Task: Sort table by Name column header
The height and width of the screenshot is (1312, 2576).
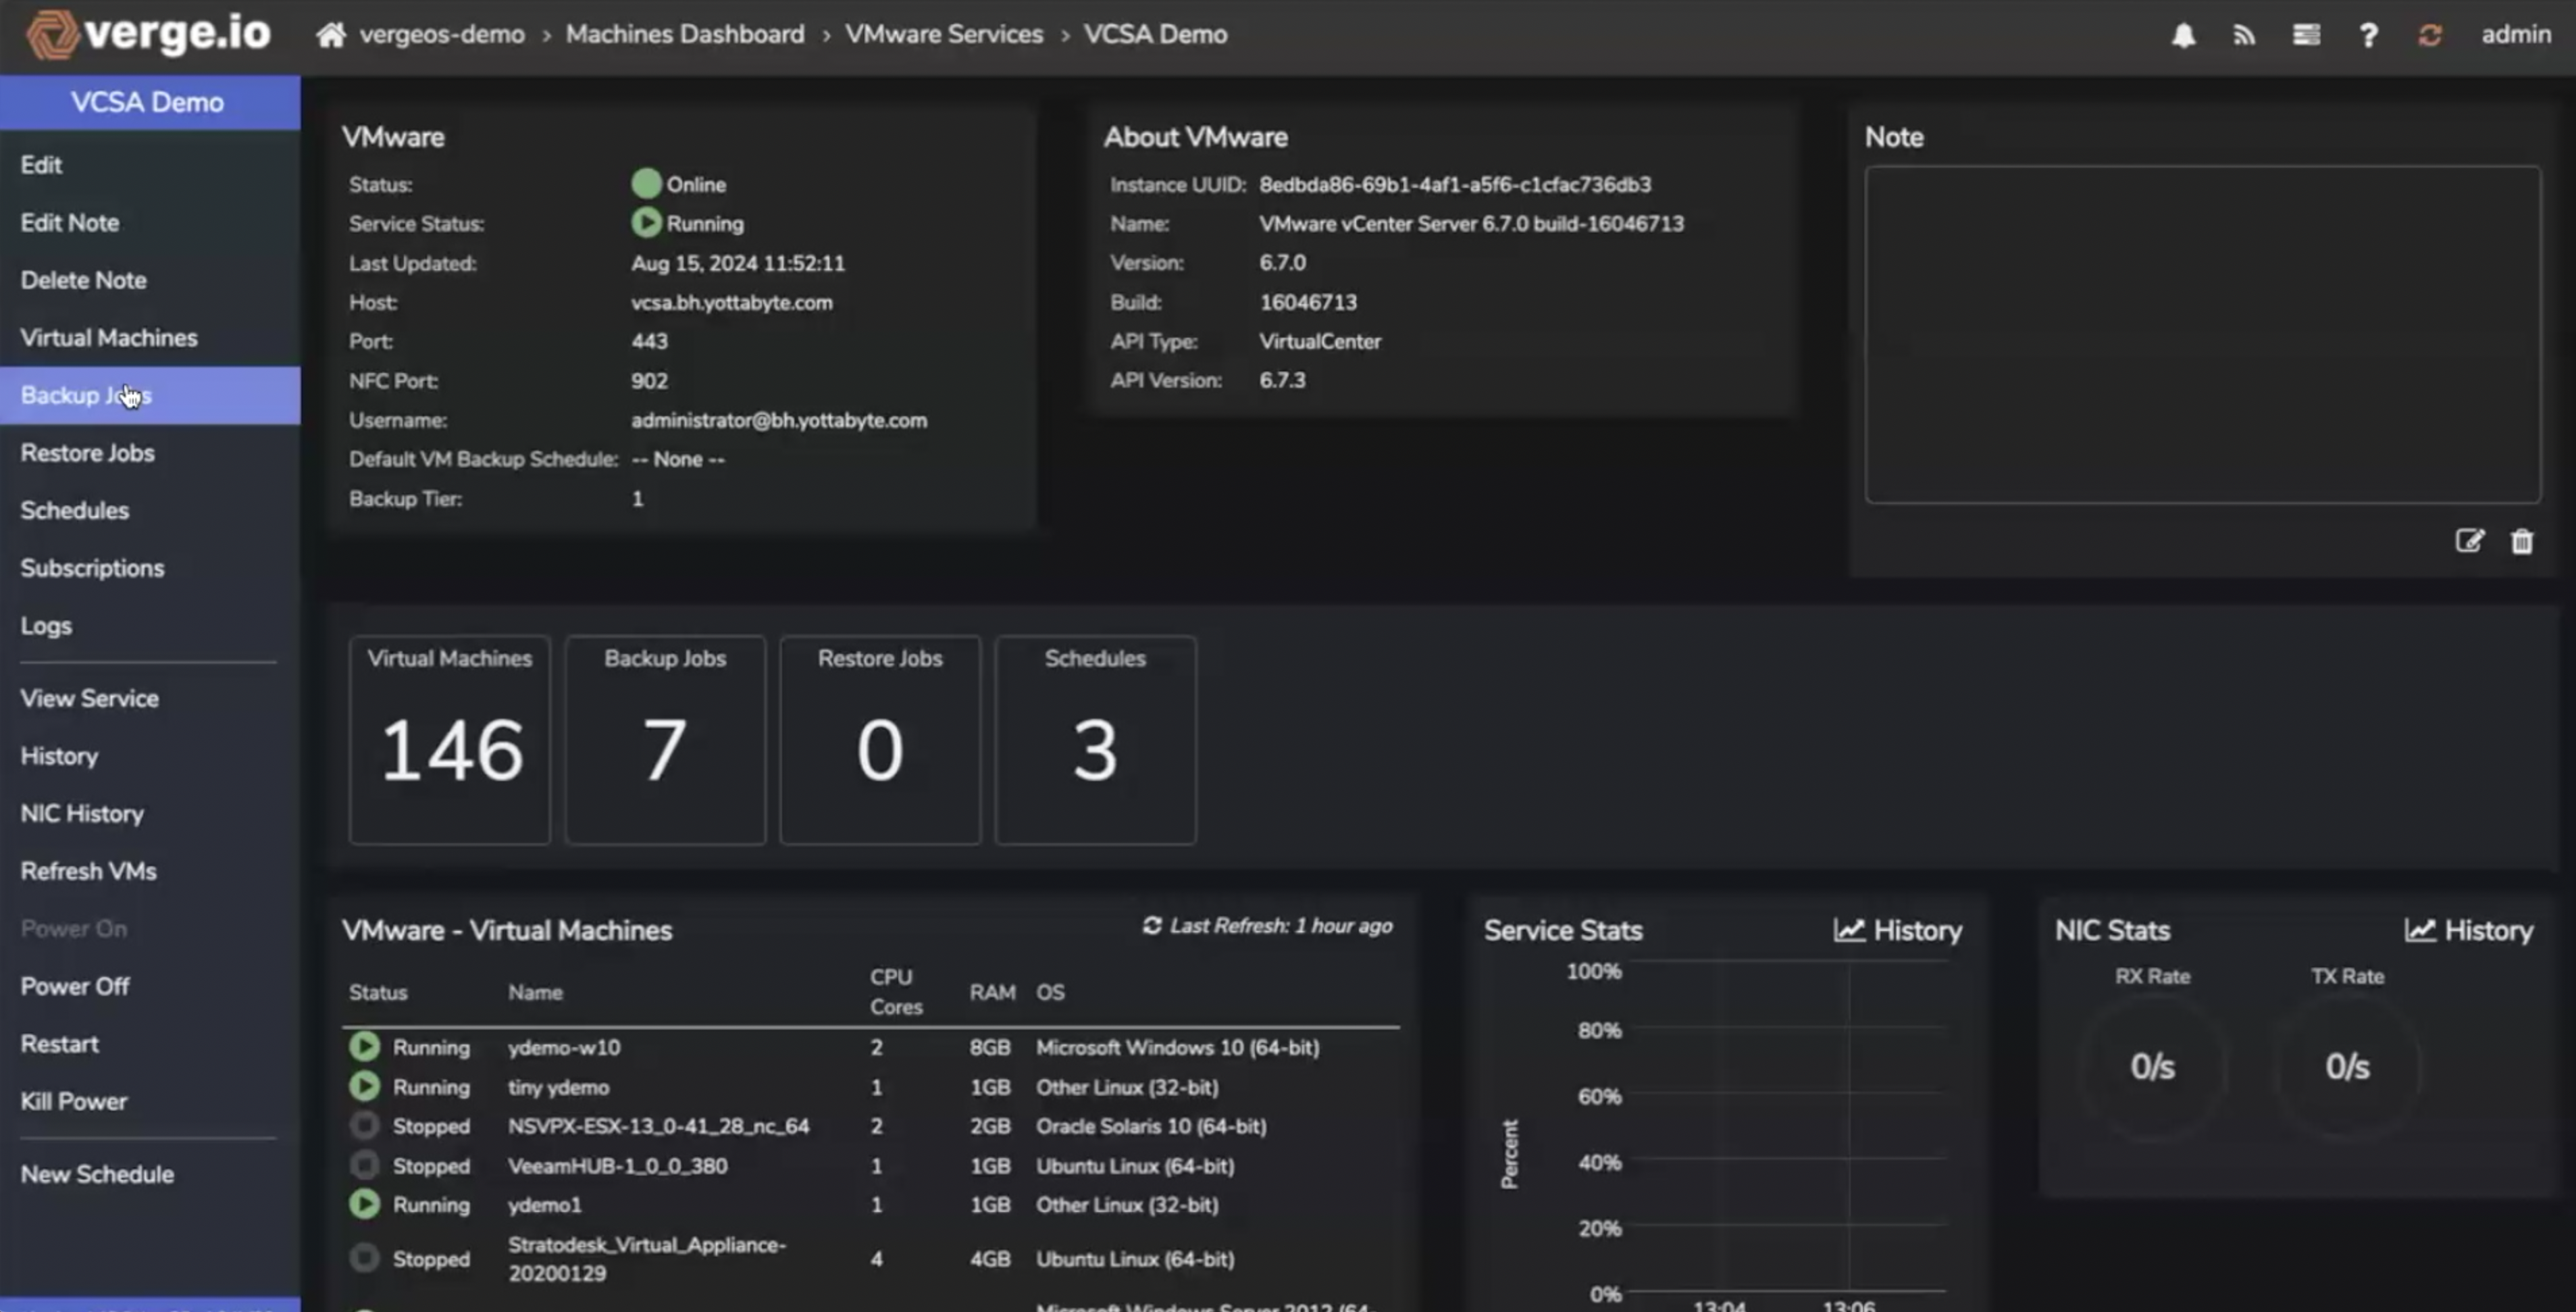Action: [535, 992]
